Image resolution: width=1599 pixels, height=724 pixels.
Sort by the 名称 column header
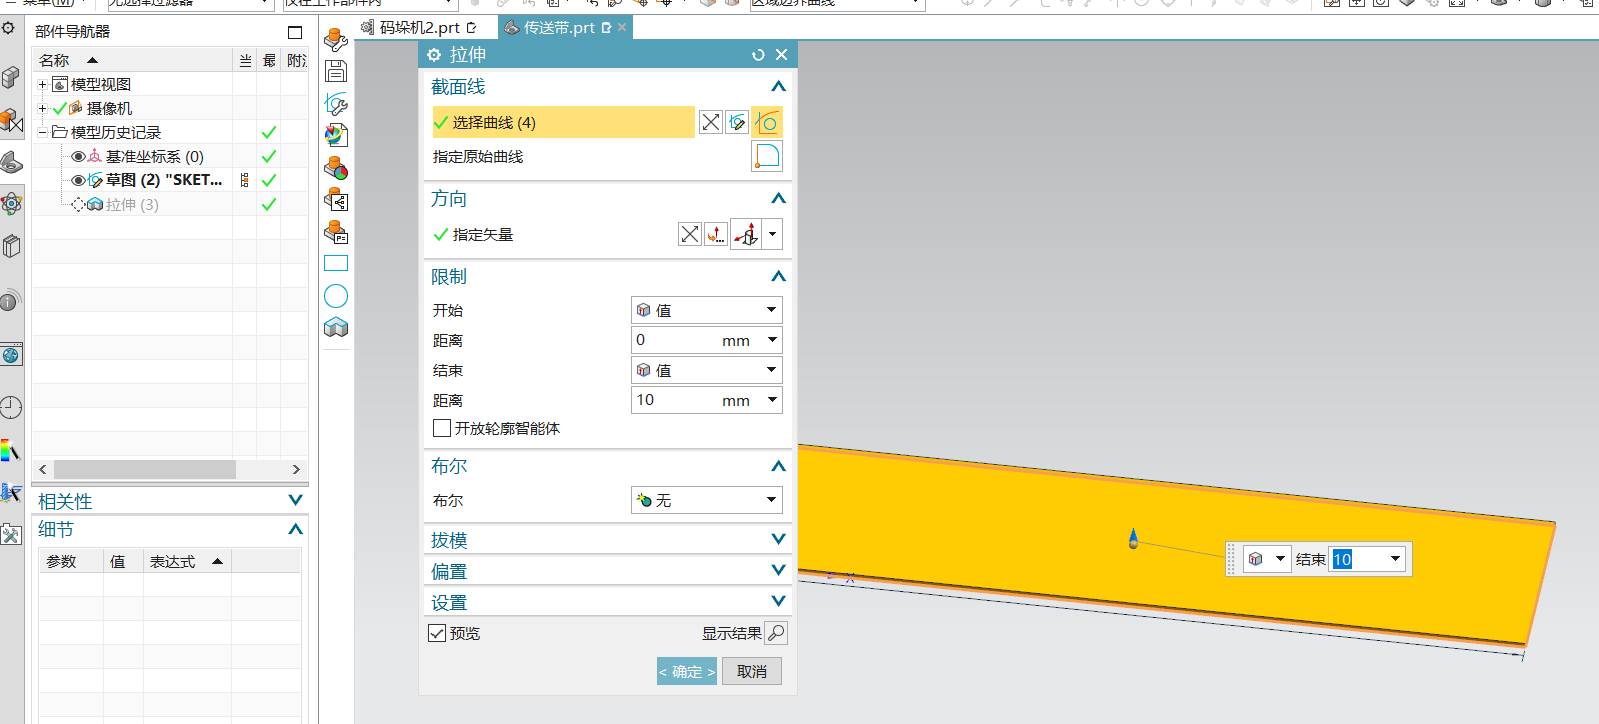(x=132, y=60)
